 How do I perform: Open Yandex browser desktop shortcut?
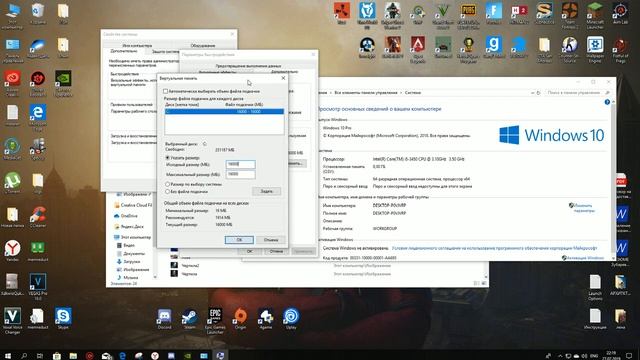coord(12,251)
